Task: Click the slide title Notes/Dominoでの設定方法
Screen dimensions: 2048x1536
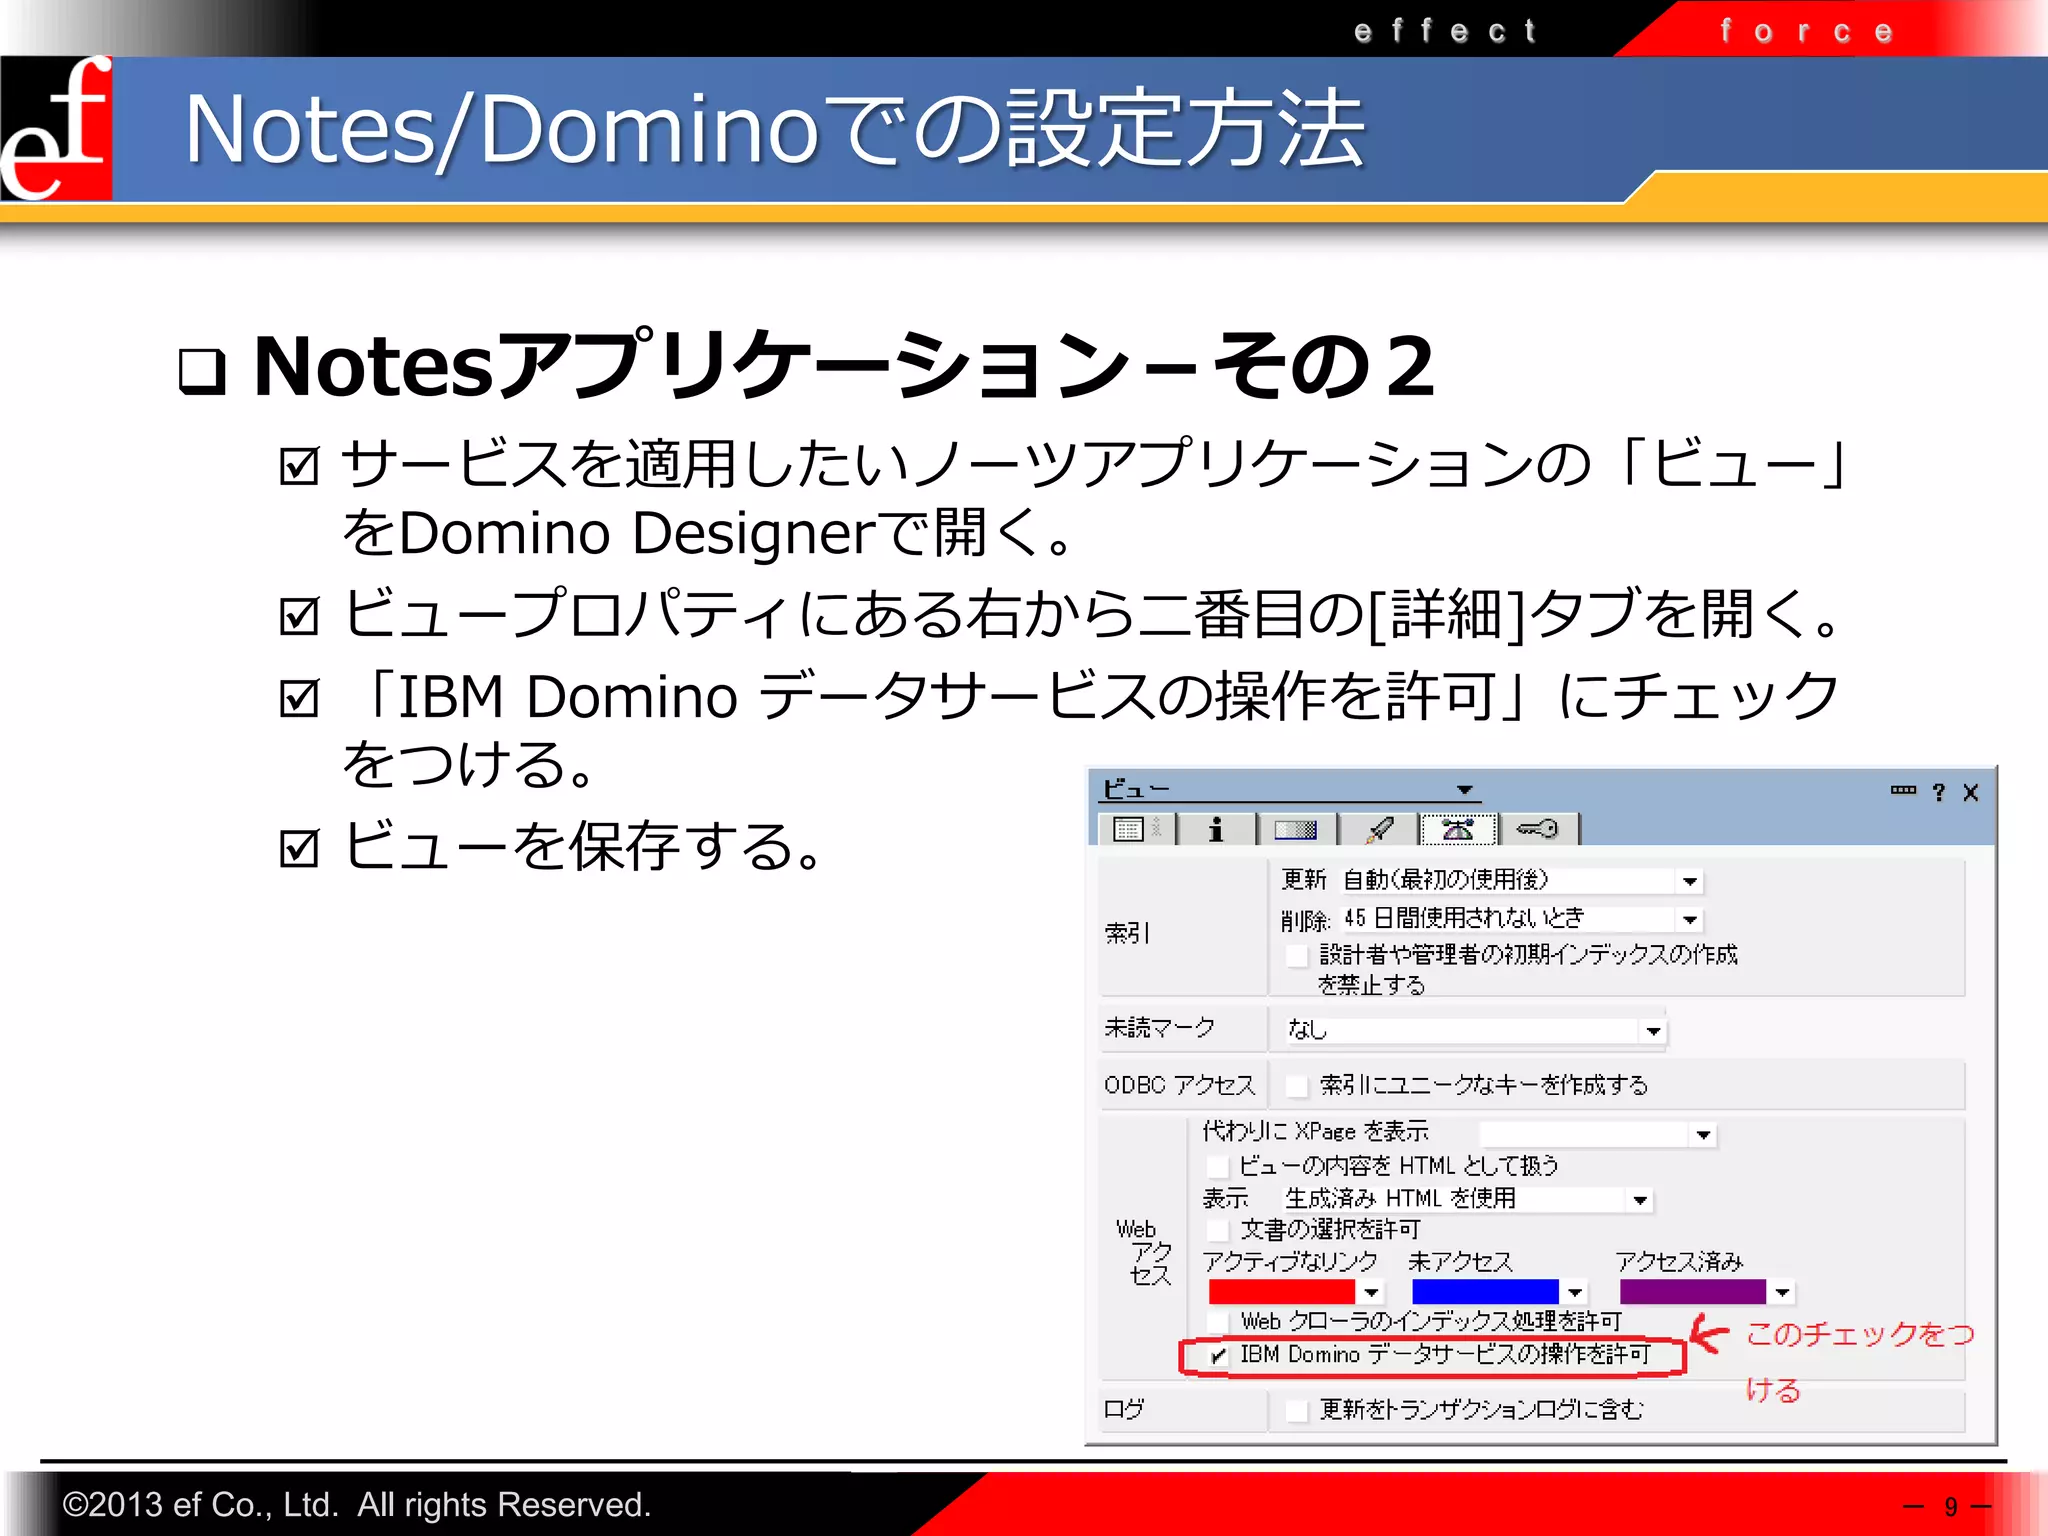Action: [774, 128]
